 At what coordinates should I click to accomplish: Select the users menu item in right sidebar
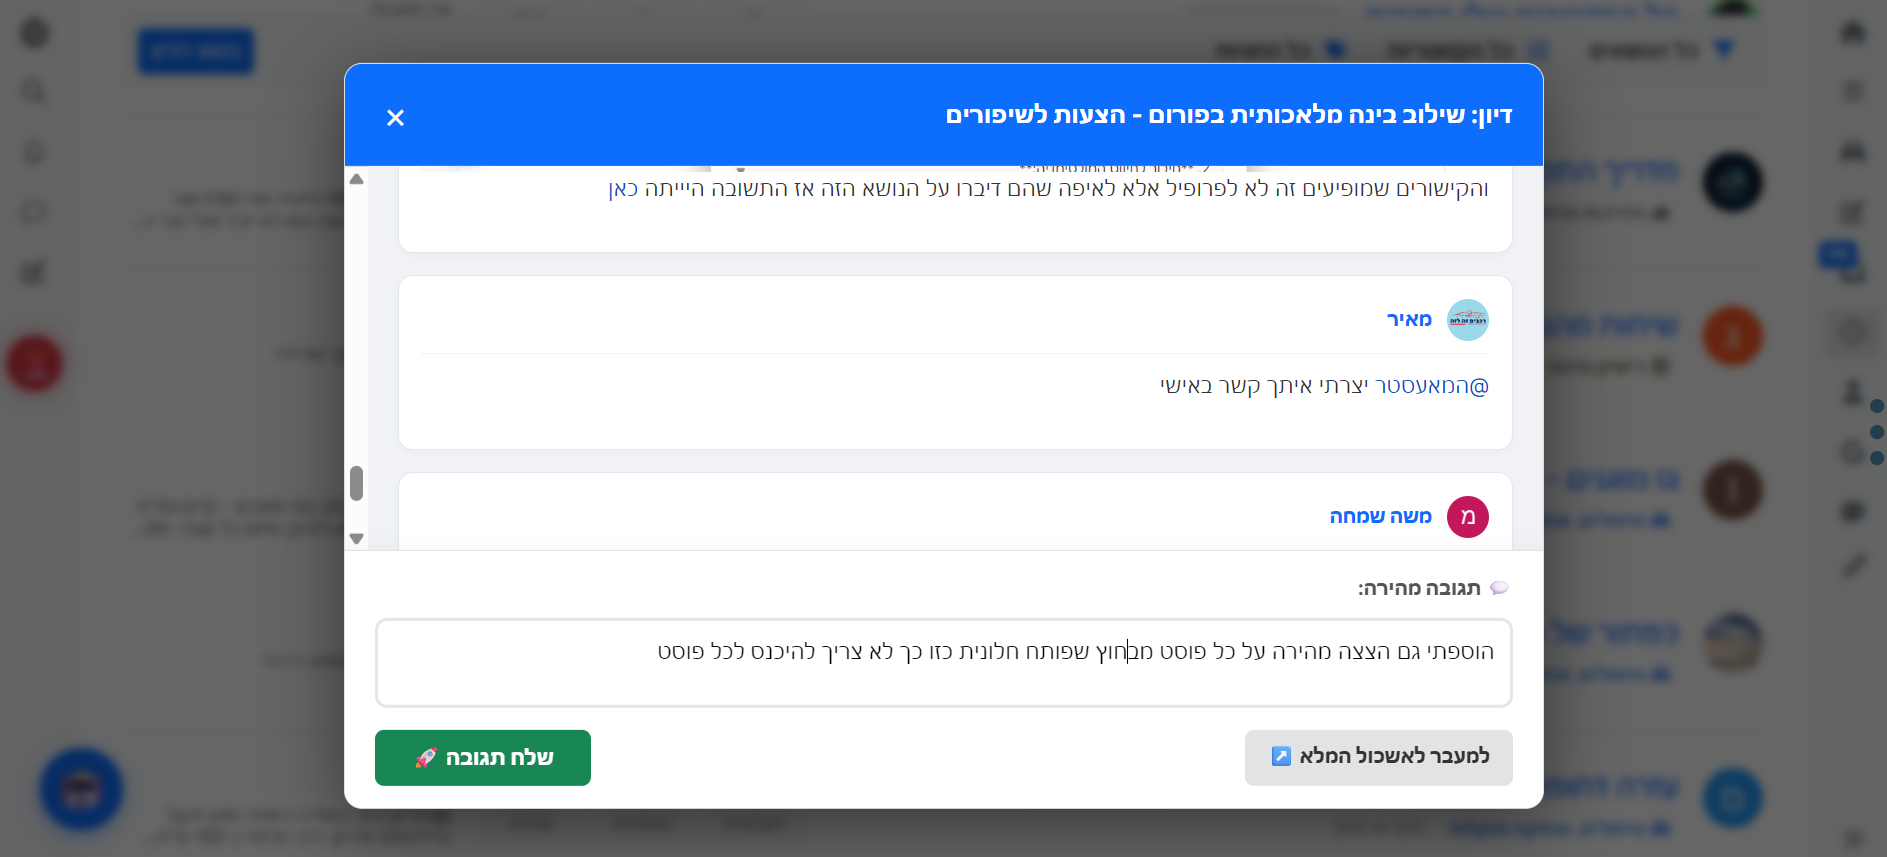1852,152
